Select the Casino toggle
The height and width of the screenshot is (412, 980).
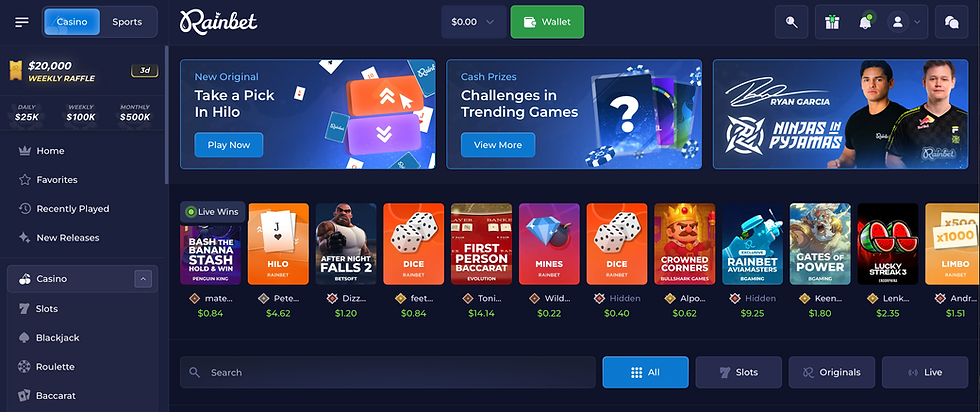[72, 22]
